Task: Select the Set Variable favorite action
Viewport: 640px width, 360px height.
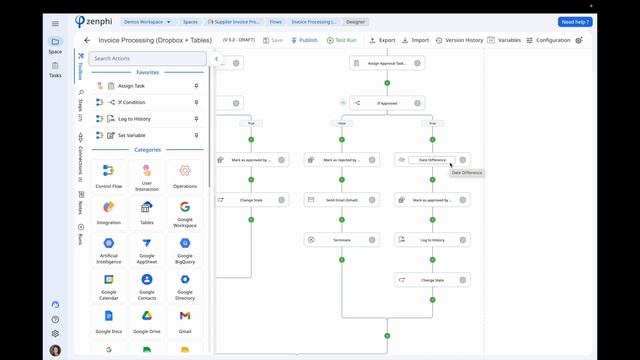Action: [x=148, y=135]
